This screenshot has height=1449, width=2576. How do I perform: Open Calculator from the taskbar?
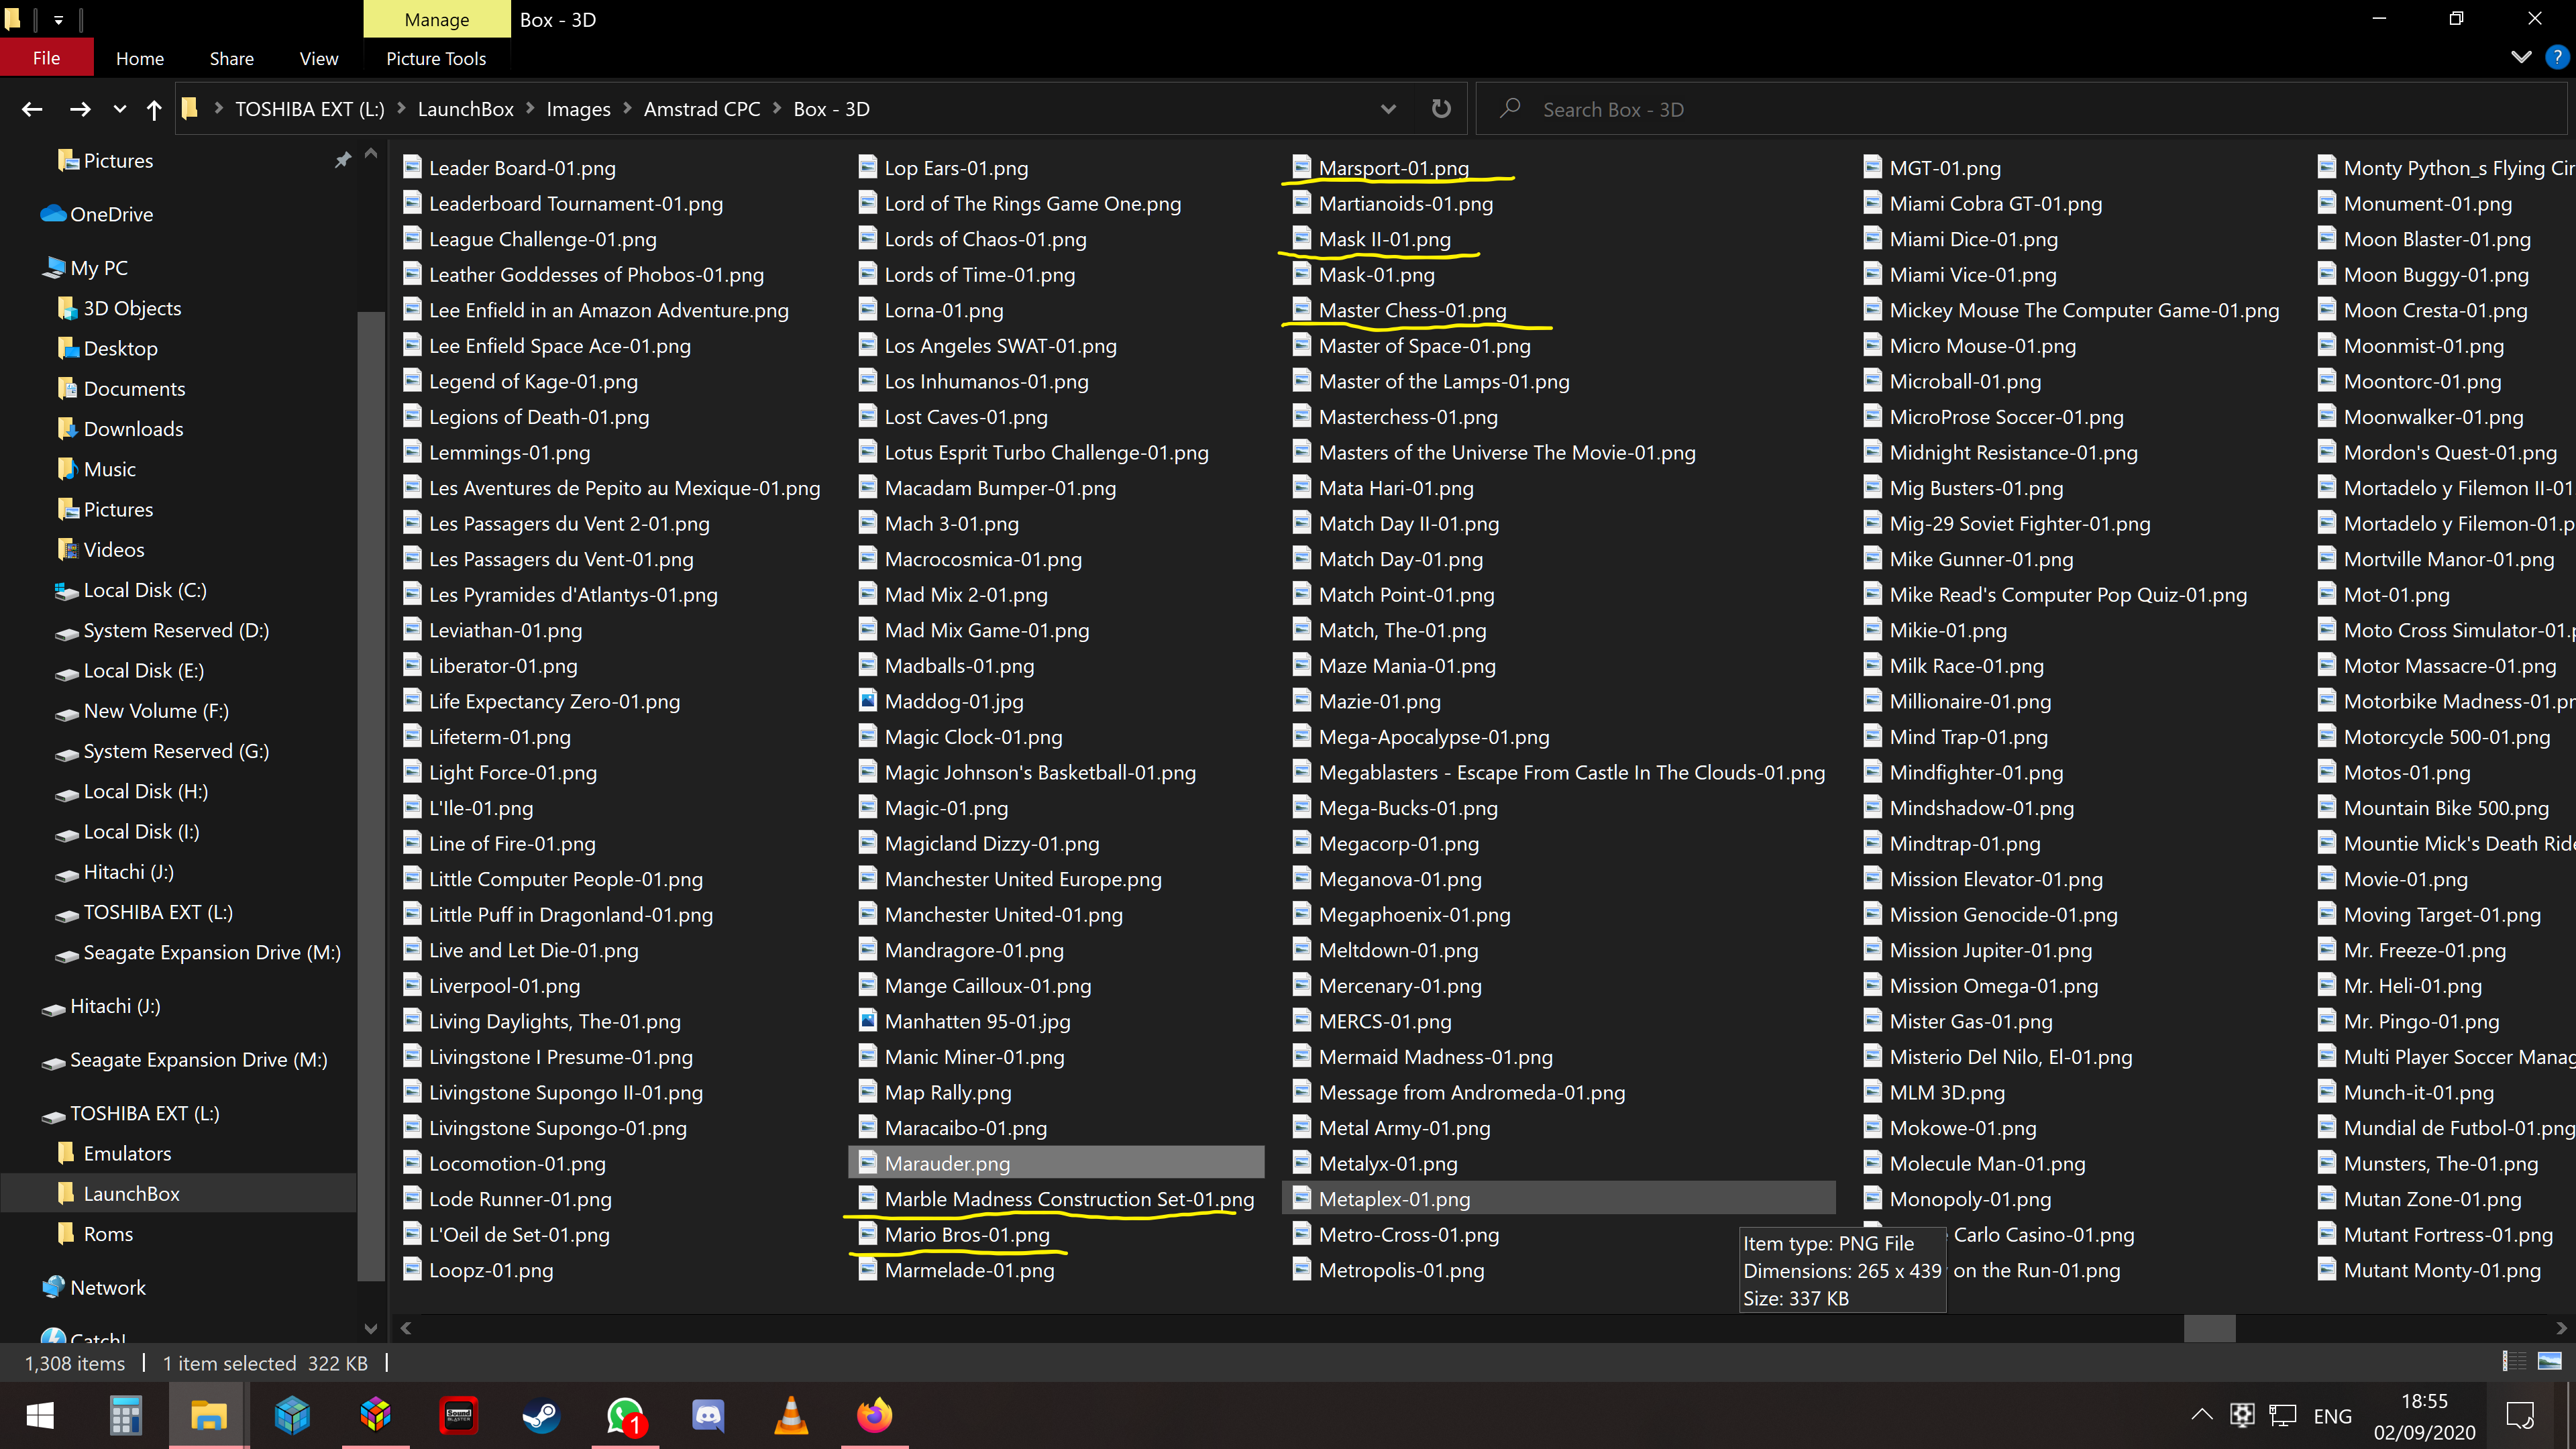pos(125,1415)
